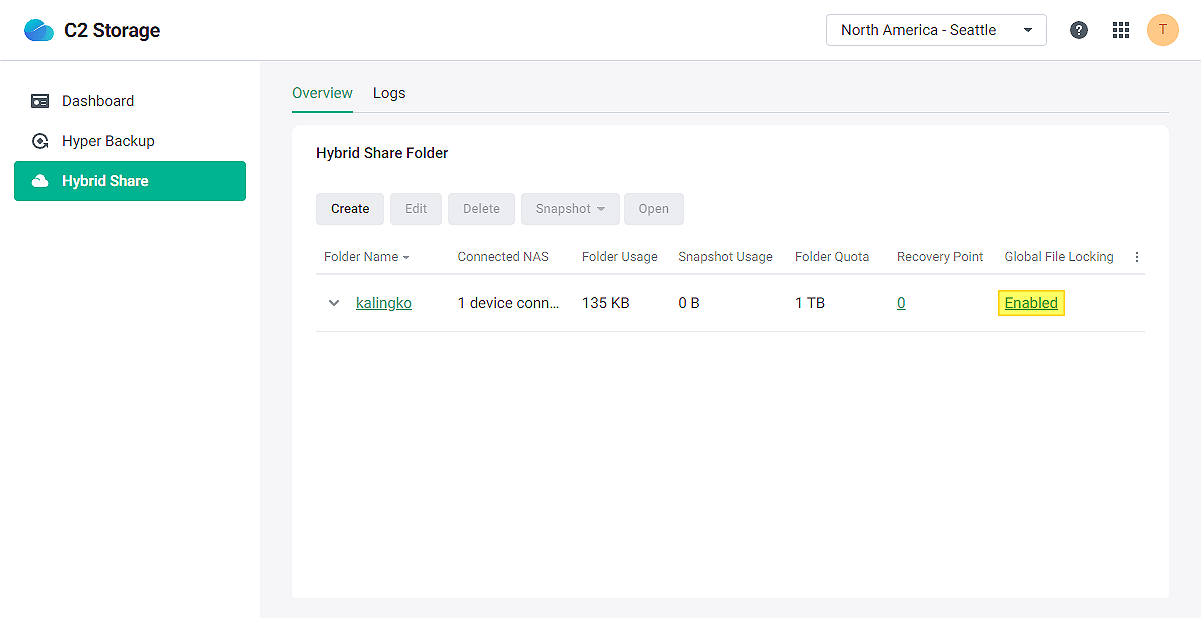The image size is (1201, 618).
Task: Sort by the Folder Name column arrow
Action: coord(406,258)
